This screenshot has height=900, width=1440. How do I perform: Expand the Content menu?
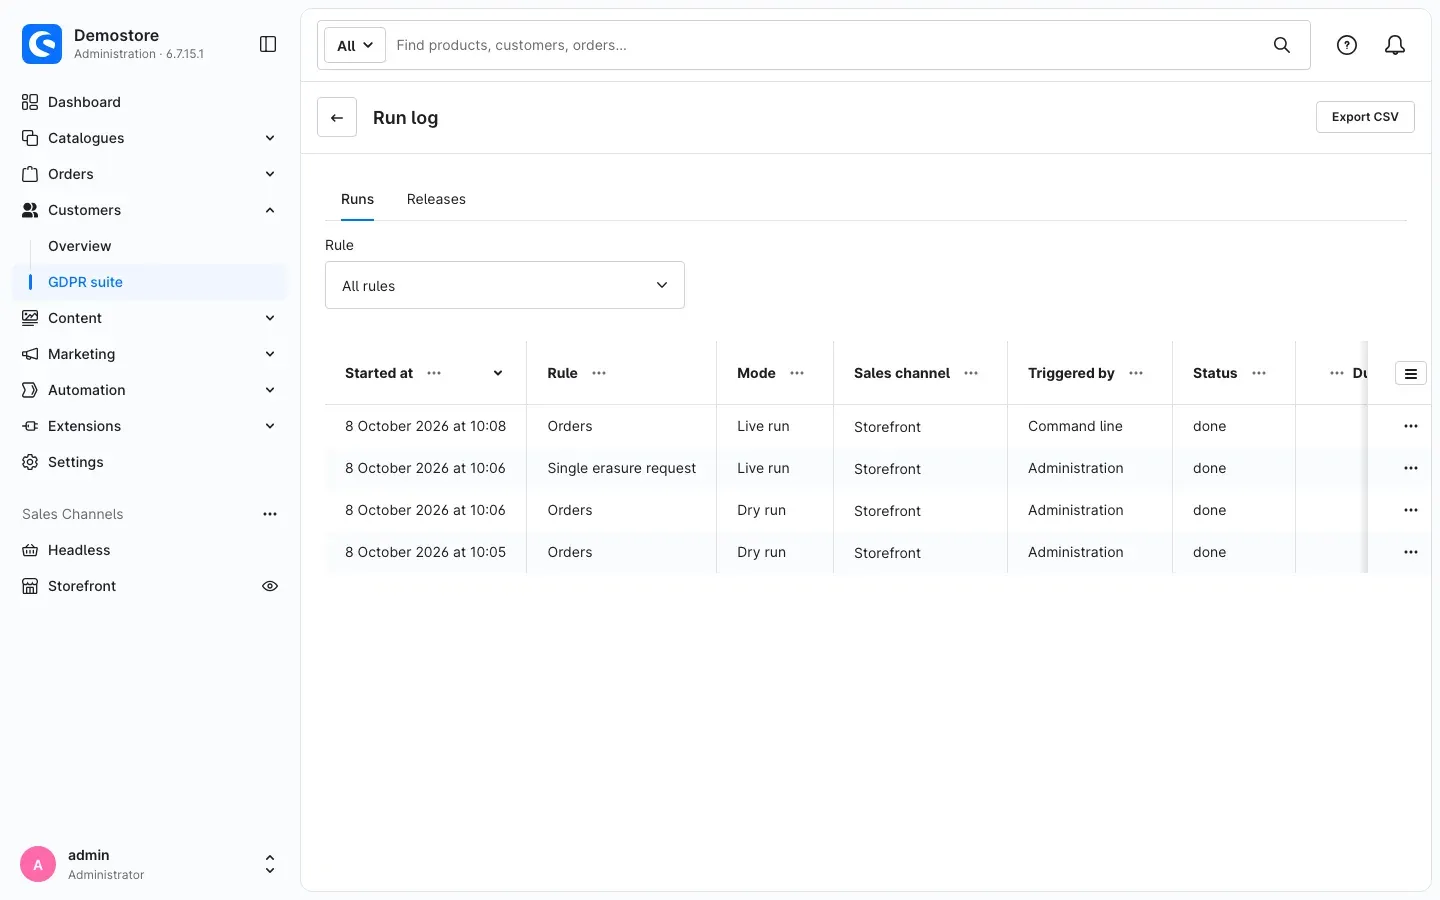(270, 318)
